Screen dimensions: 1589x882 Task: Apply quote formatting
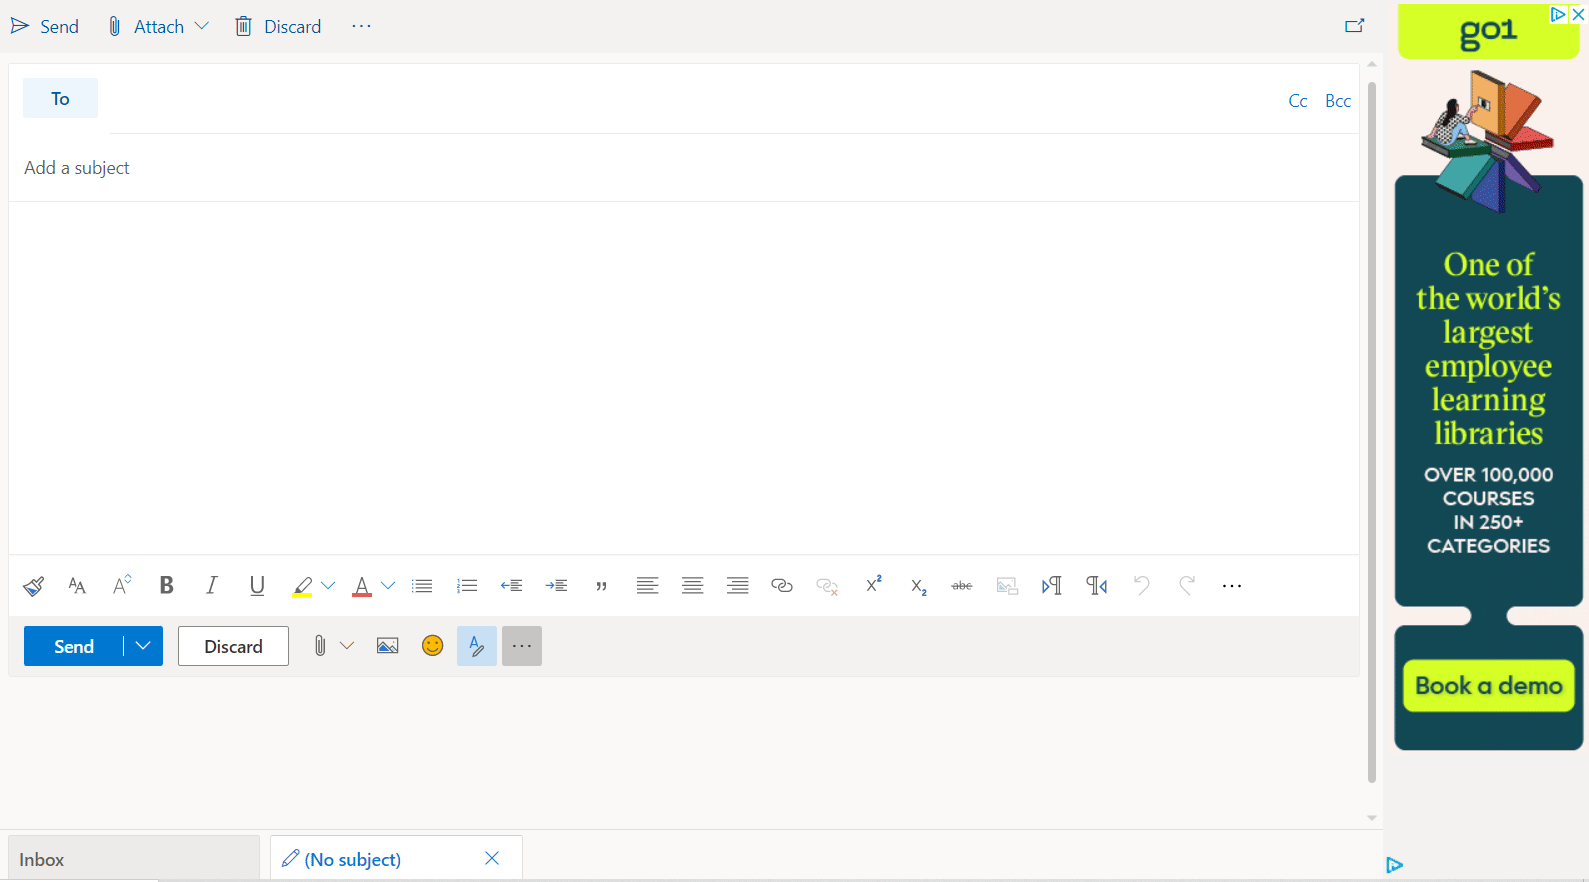point(602,587)
